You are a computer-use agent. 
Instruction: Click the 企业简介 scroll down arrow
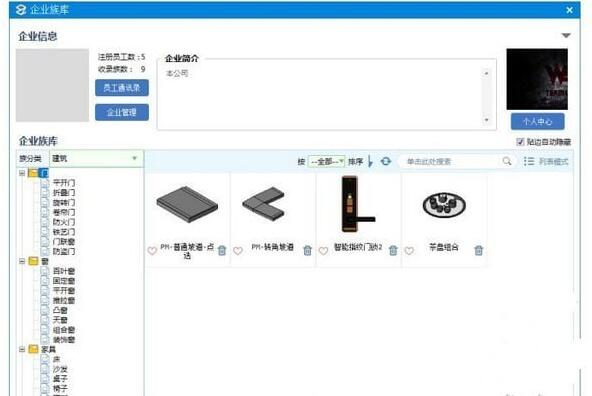click(486, 120)
